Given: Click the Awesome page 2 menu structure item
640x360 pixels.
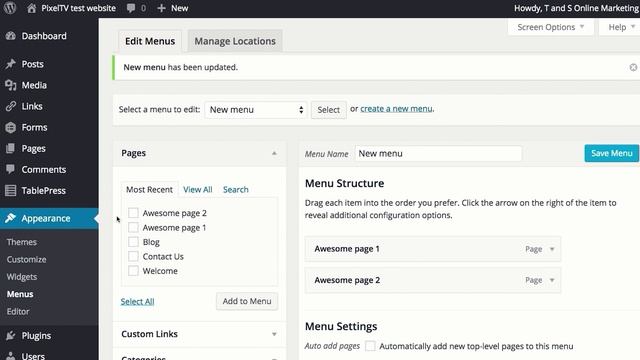Looking at the screenshot, I should [433, 280].
